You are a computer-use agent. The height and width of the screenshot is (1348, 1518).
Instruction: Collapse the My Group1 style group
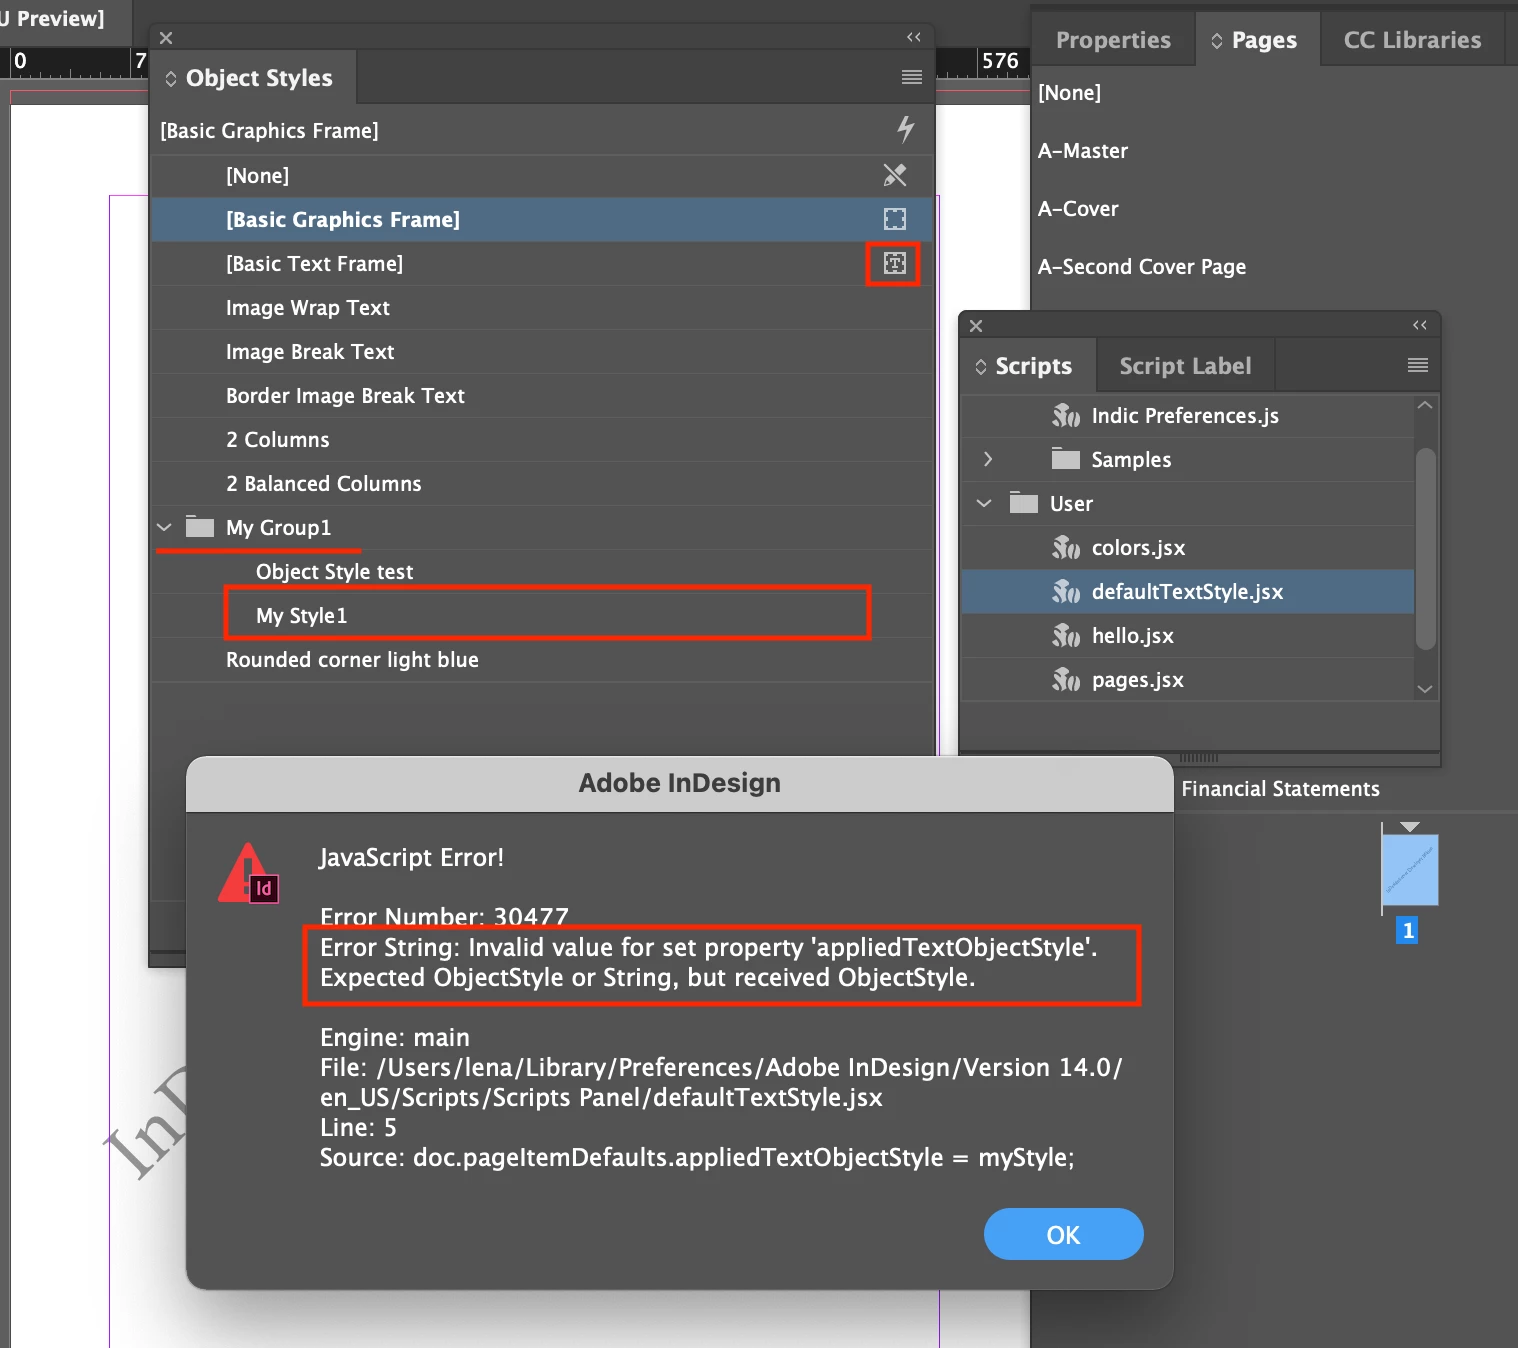(x=165, y=527)
